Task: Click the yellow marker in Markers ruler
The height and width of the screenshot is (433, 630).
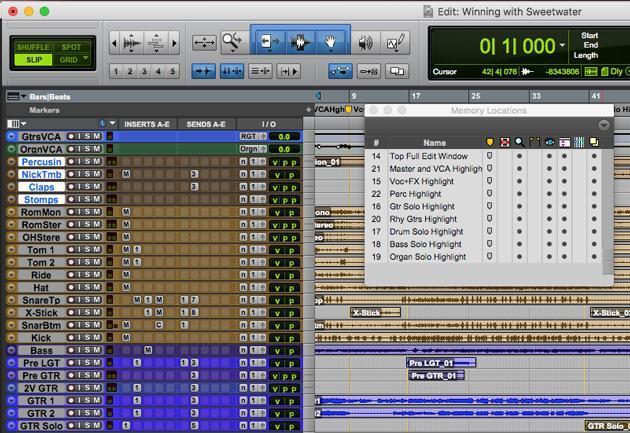Action: click(348, 109)
